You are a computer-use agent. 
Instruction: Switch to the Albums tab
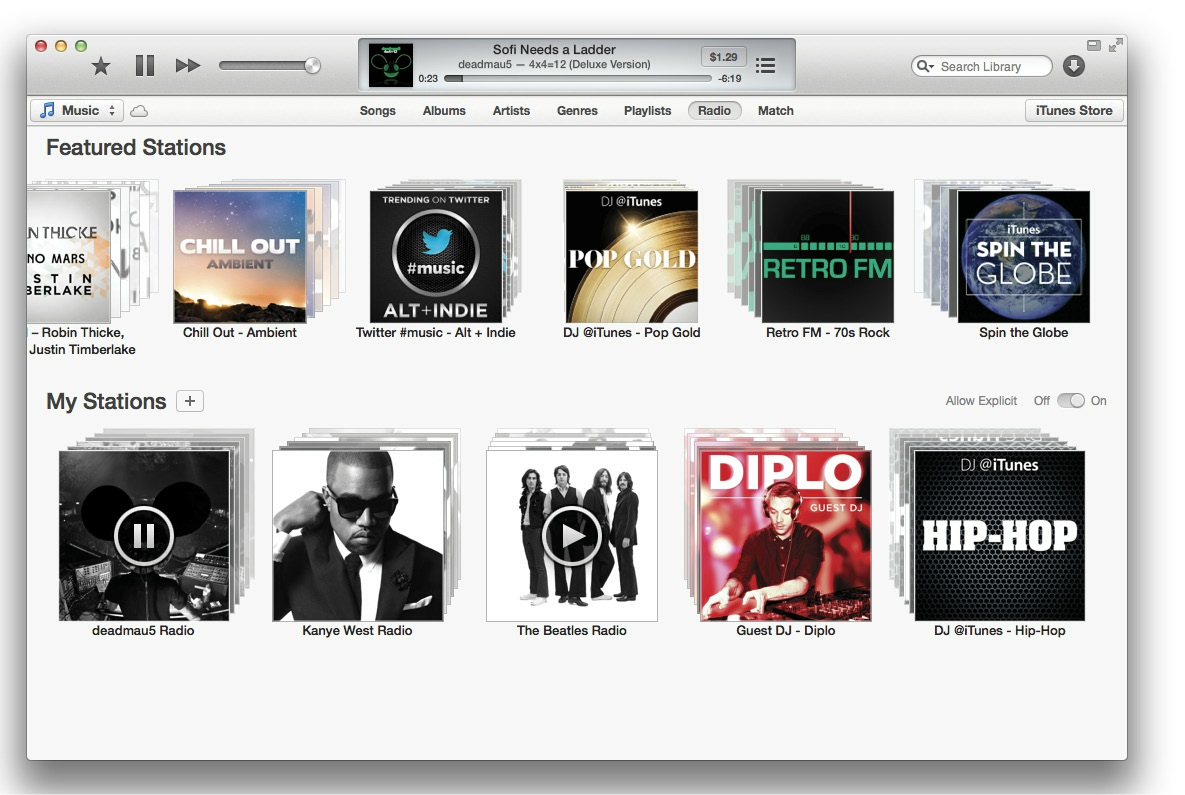click(444, 110)
